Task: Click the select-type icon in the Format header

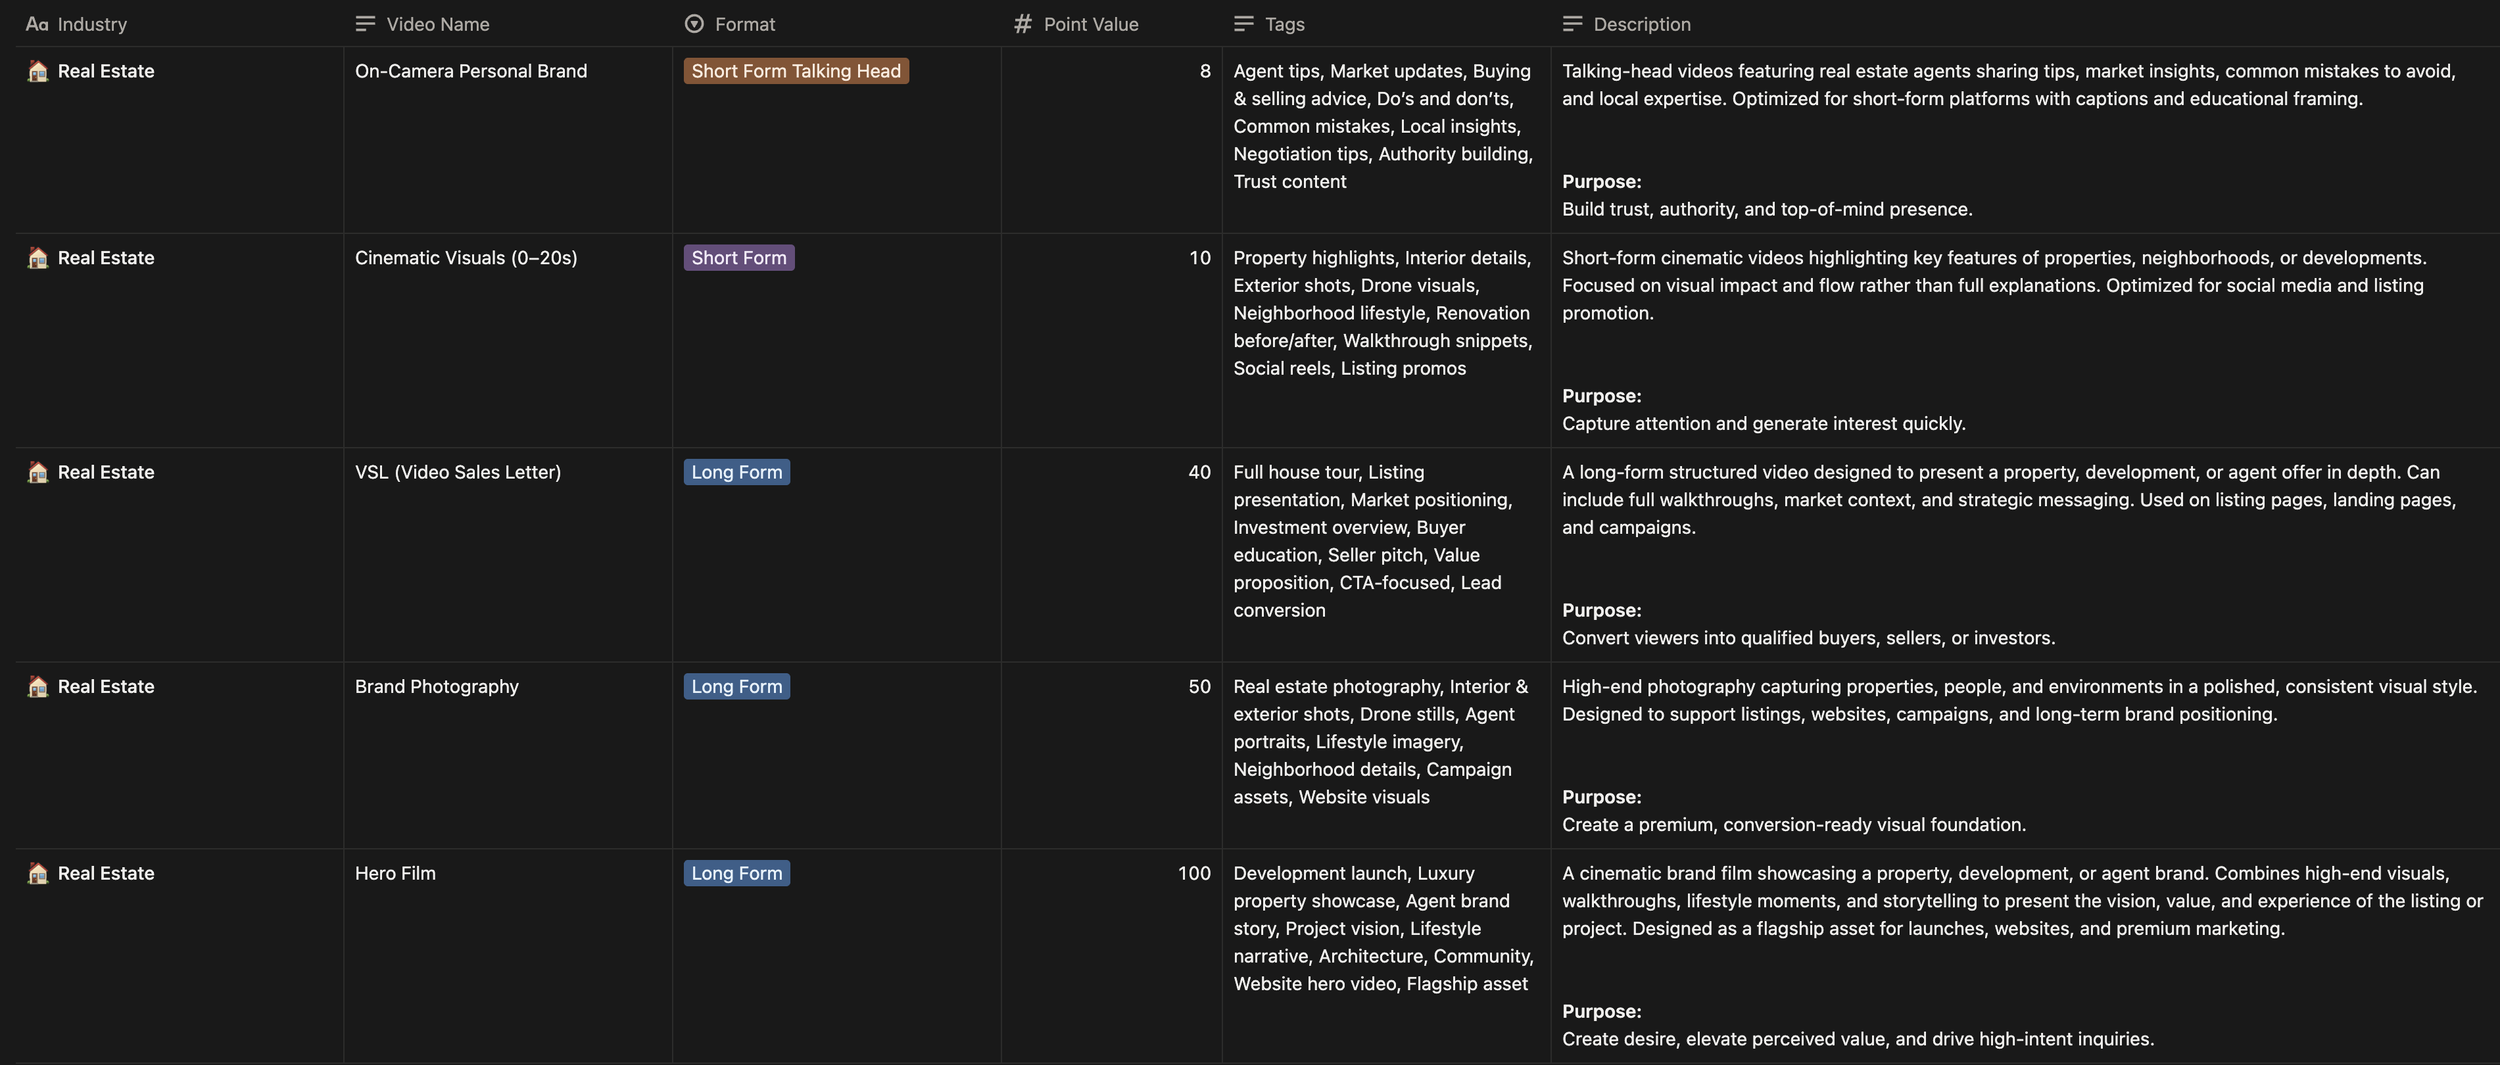Action: coord(694,24)
